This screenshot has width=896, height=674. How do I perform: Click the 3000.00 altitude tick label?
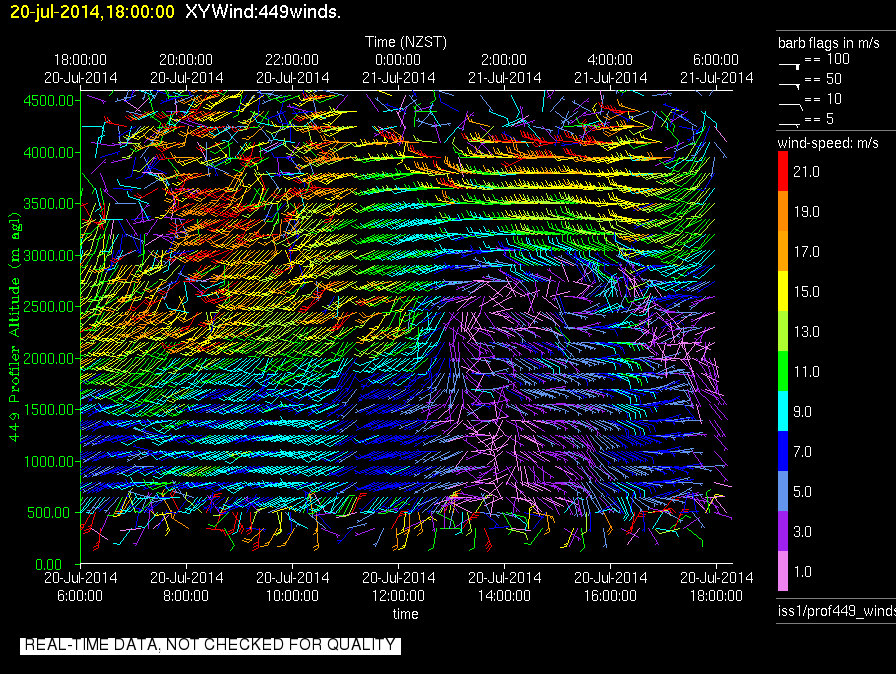(x=49, y=255)
